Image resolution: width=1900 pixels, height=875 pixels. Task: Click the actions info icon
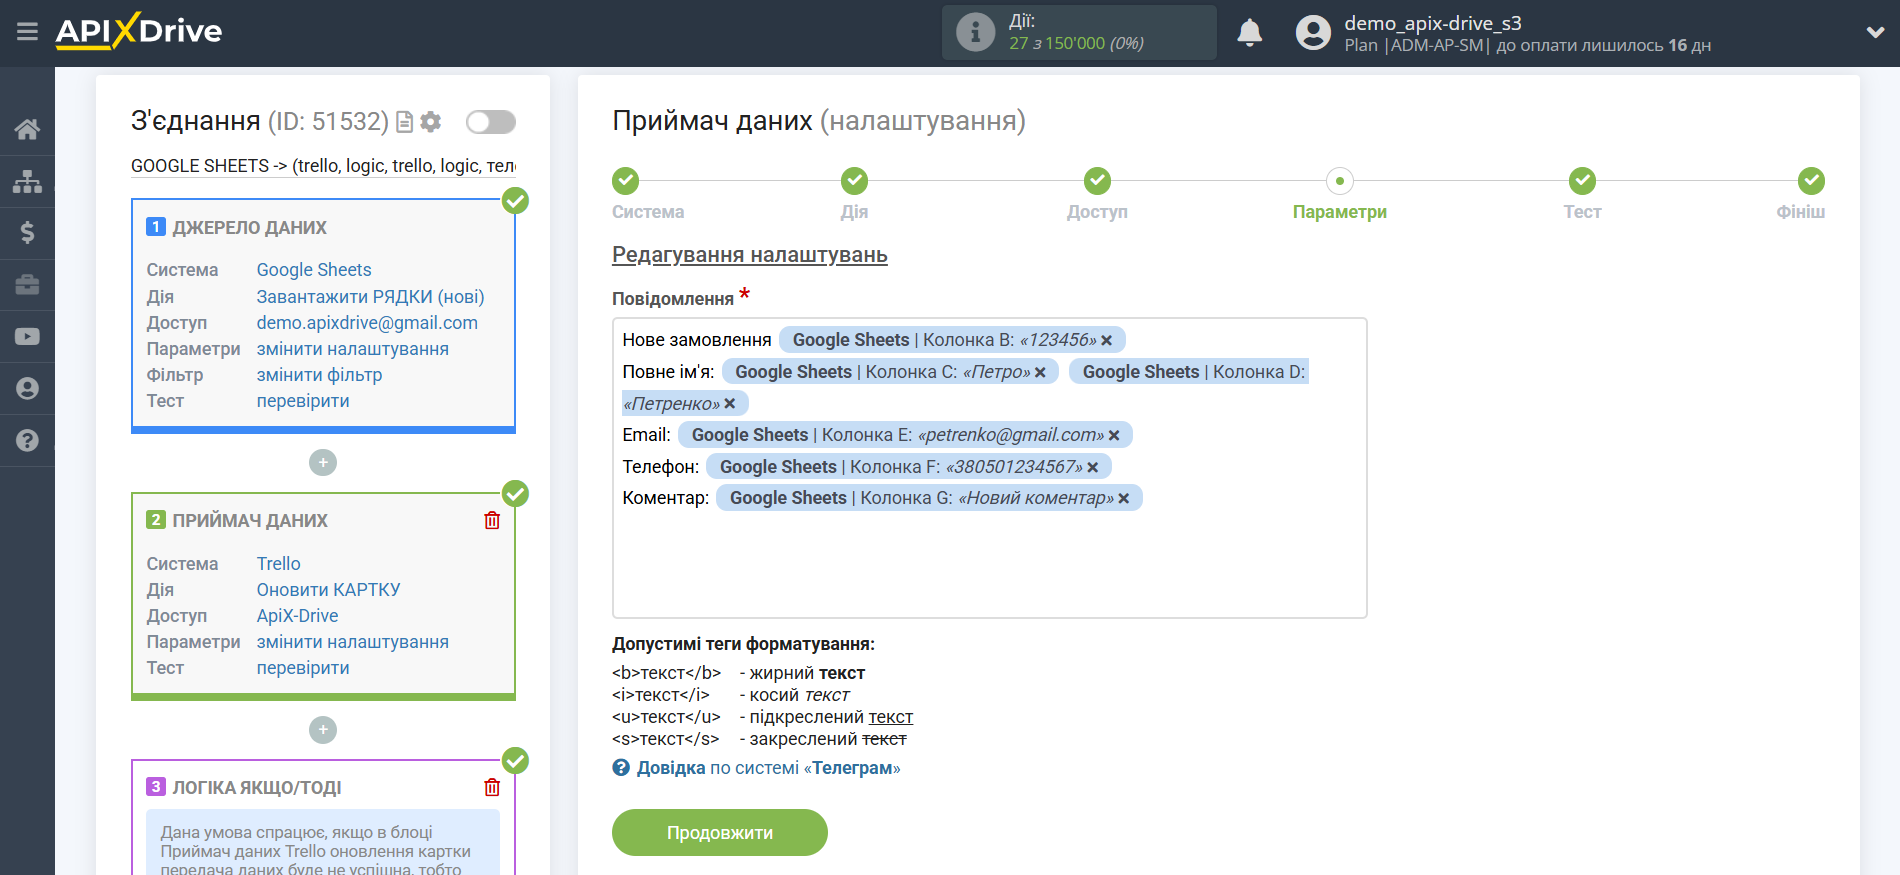pos(975,32)
